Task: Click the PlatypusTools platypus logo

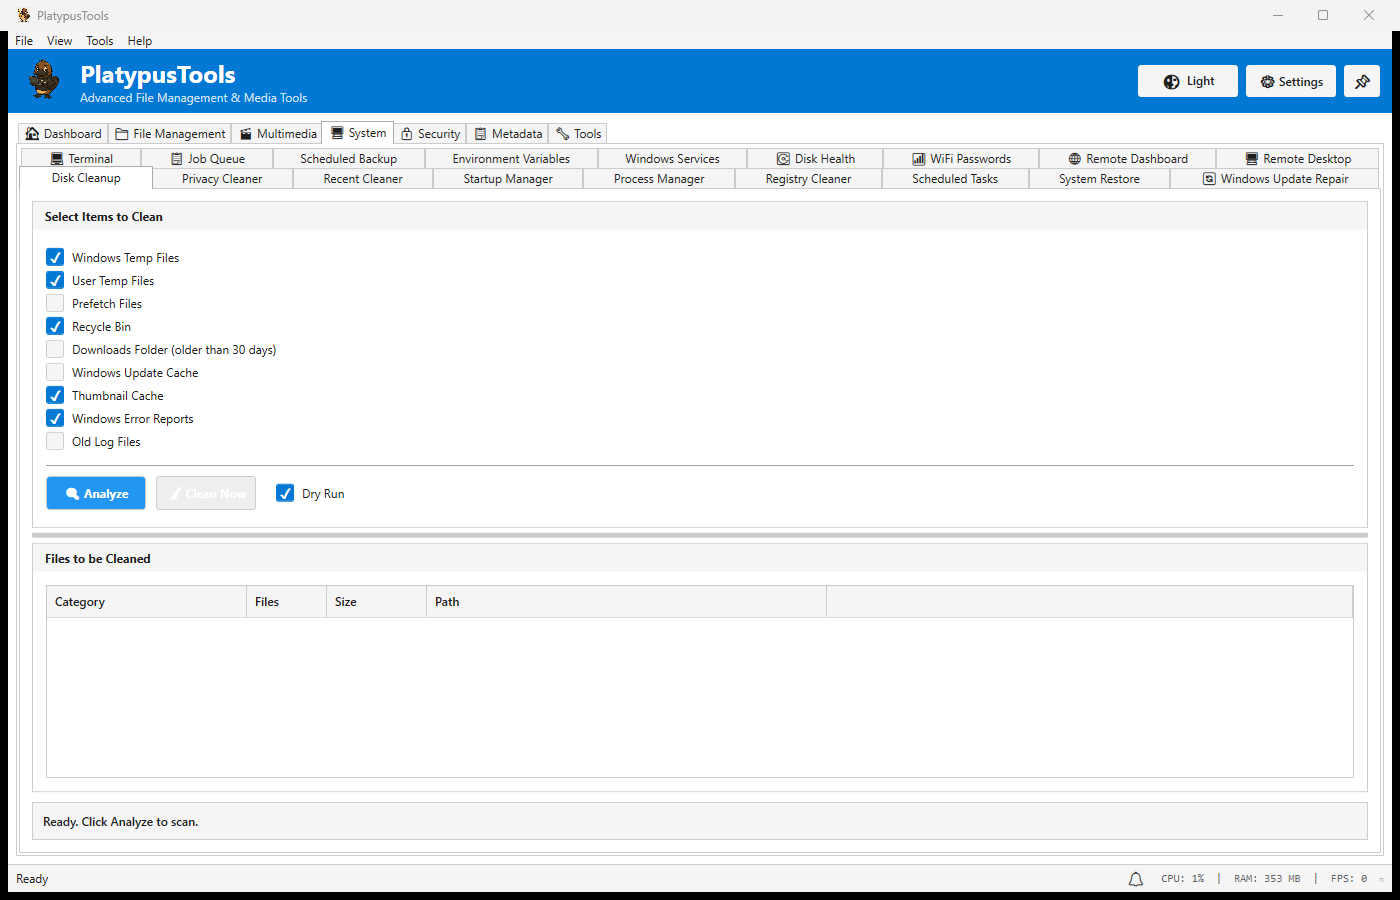Action: (x=43, y=80)
